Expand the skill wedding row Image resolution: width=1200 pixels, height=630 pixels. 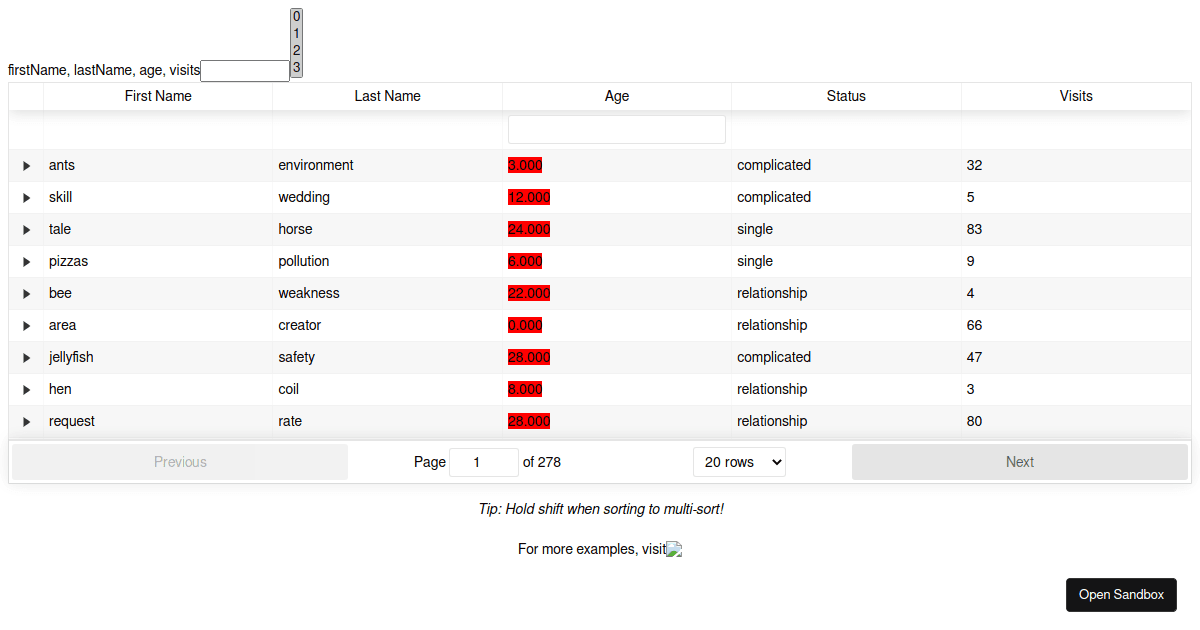pos(27,198)
